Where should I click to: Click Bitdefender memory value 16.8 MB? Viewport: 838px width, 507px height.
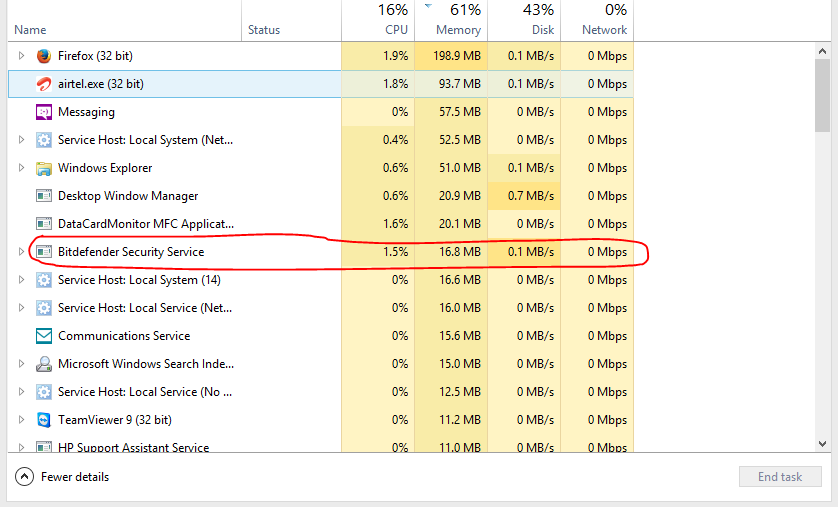point(460,252)
